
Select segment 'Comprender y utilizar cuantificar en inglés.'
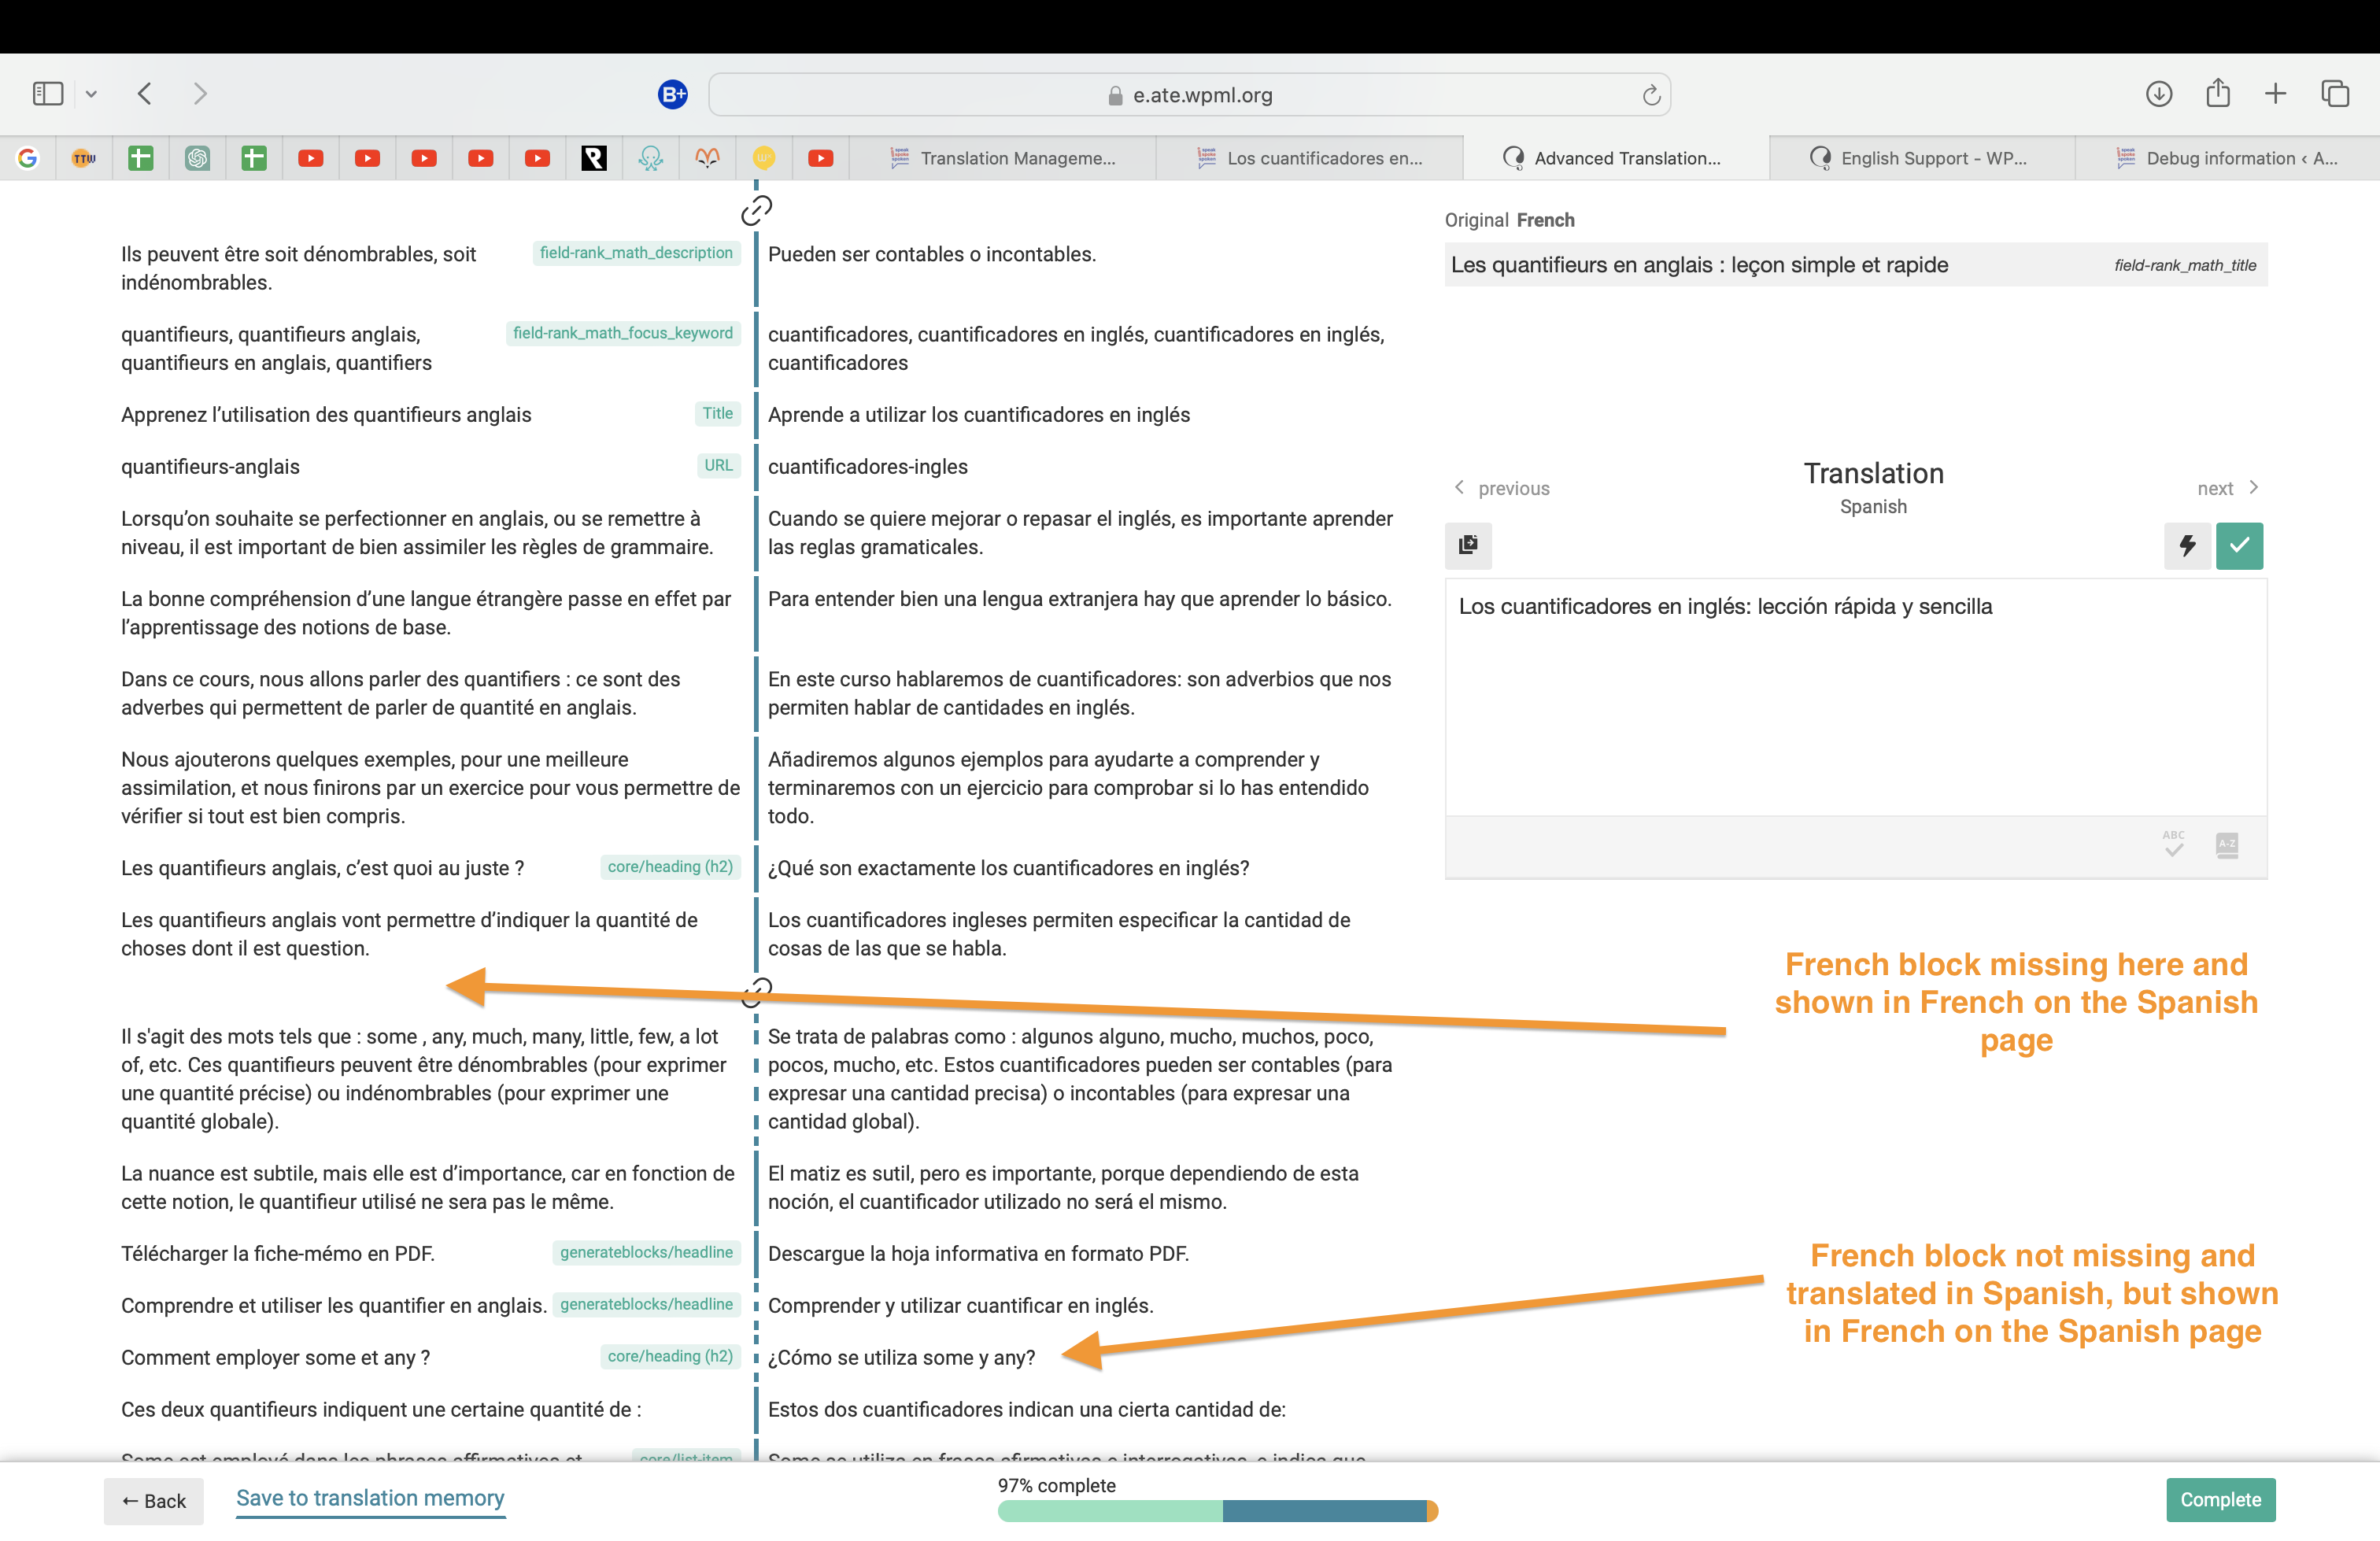click(x=960, y=1306)
